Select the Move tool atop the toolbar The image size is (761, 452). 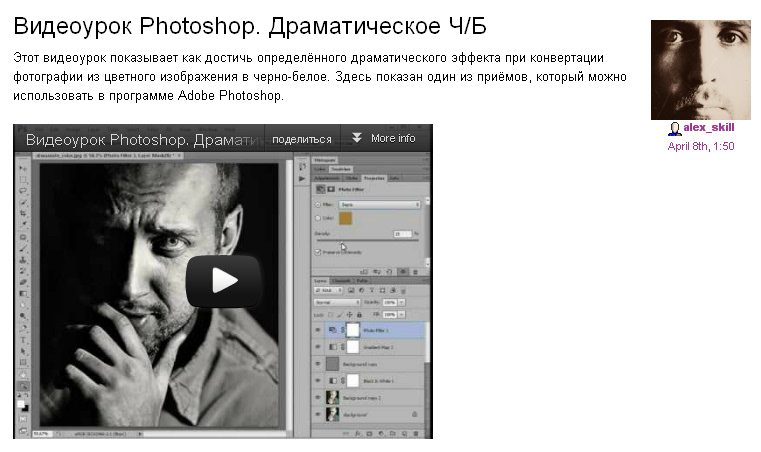[23, 170]
